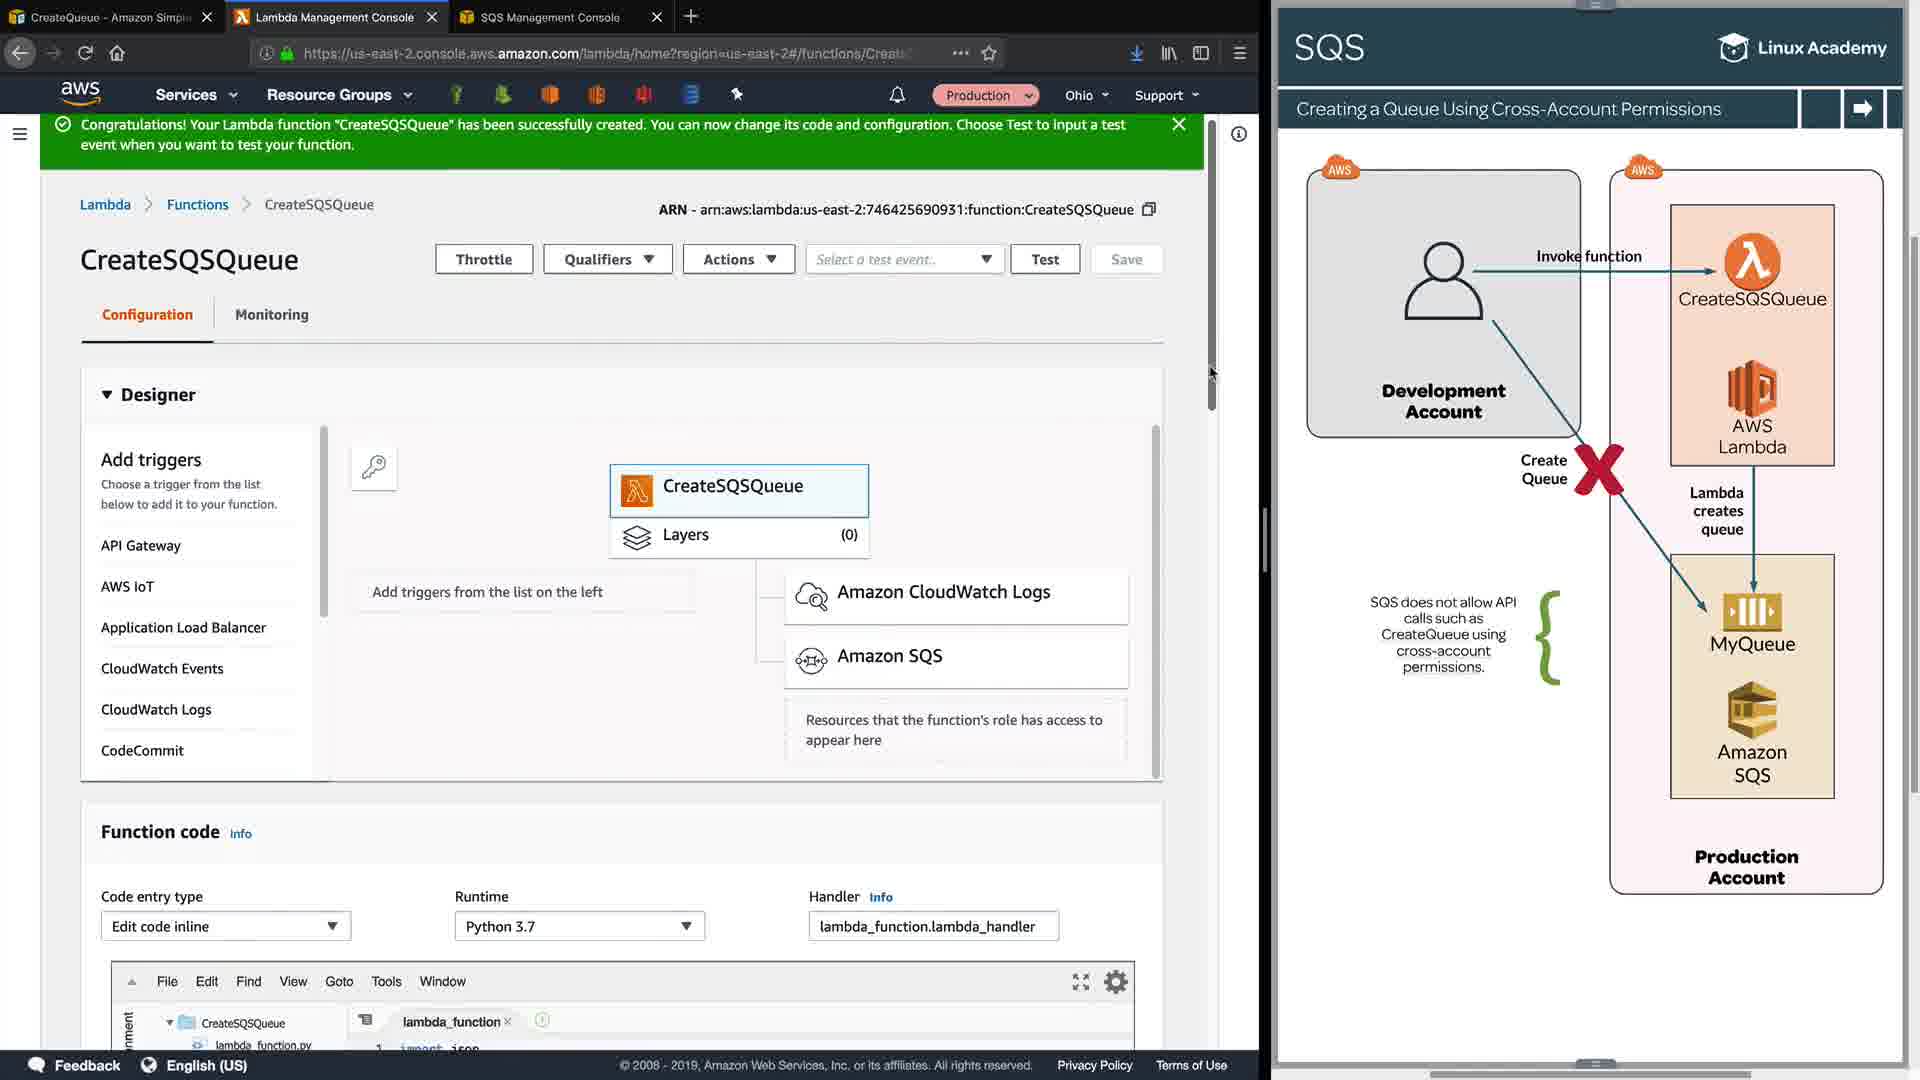This screenshot has height=1080, width=1920.
Task: Open the code editor settings gear
Action: pos(1116,982)
